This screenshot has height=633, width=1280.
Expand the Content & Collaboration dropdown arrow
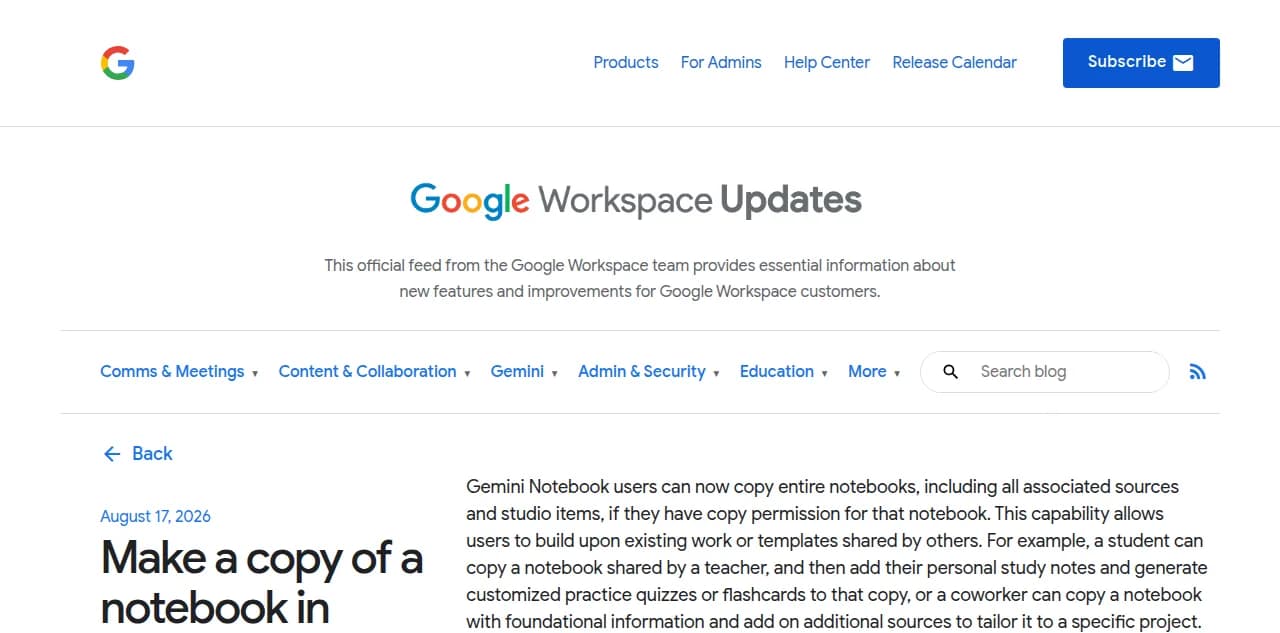click(x=467, y=374)
